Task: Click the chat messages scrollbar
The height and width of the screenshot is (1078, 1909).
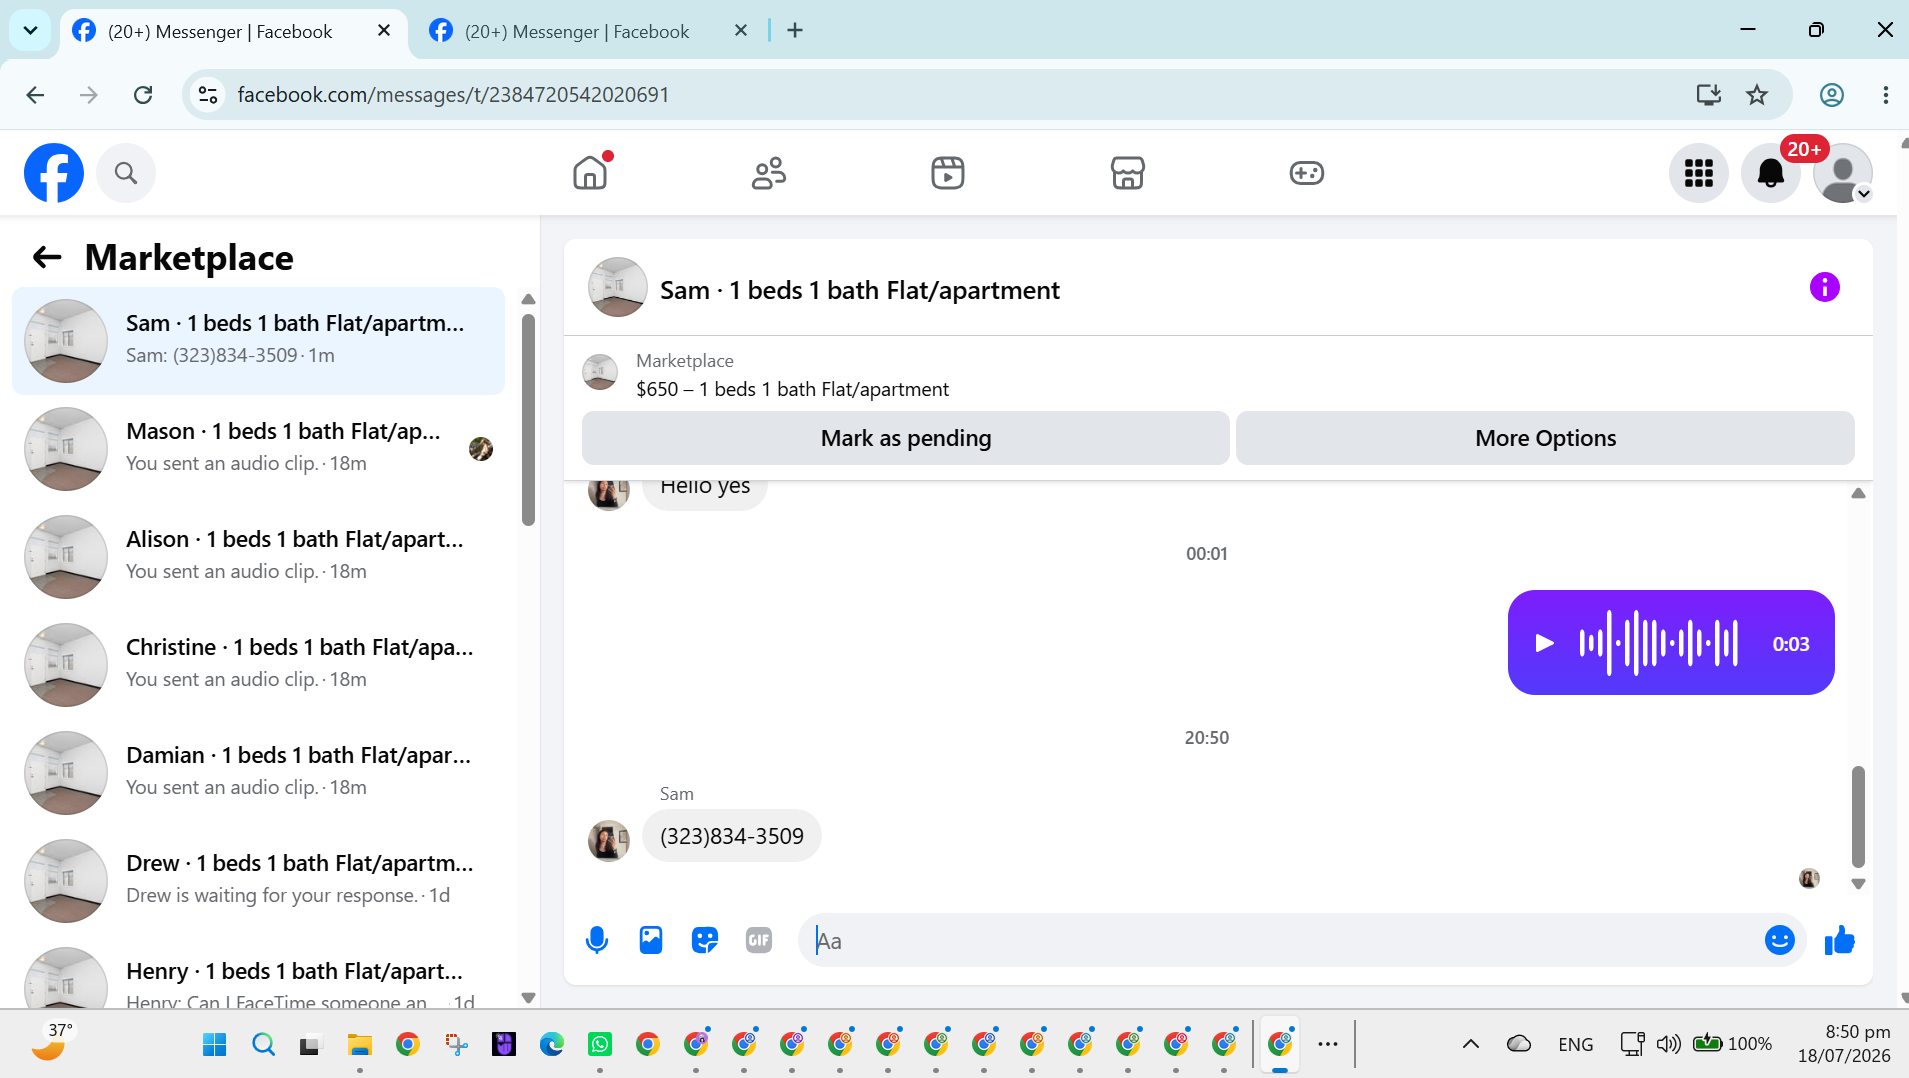Action: coord(1858,816)
